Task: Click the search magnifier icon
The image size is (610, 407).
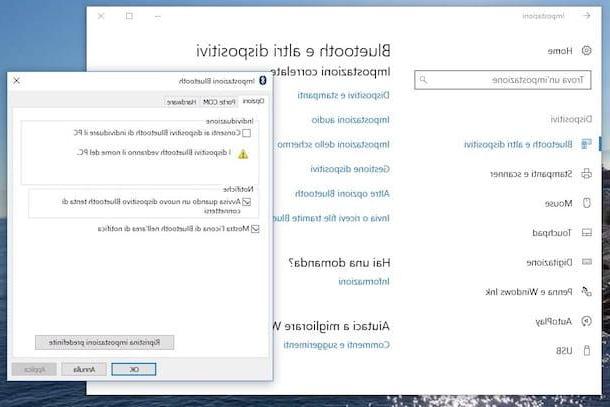Action: tap(423, 80)
